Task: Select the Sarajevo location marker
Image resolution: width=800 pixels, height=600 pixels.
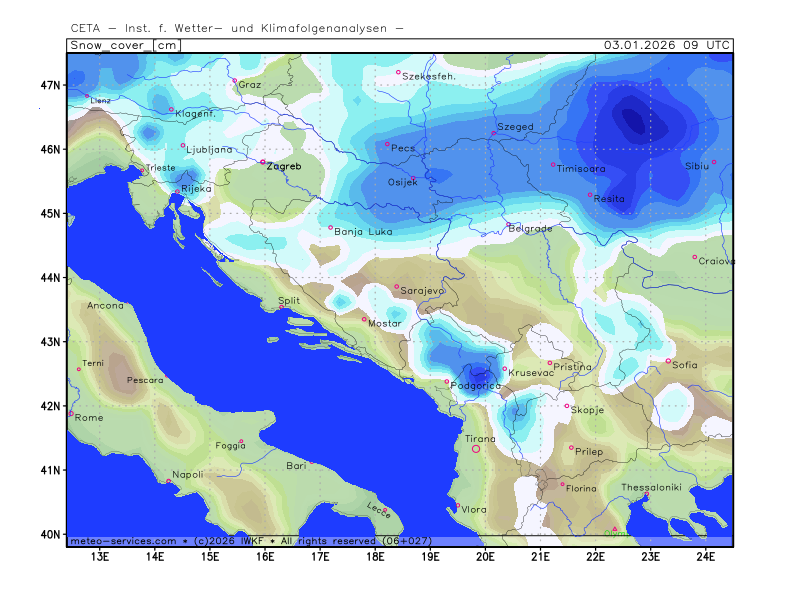Action: [397, 287]
